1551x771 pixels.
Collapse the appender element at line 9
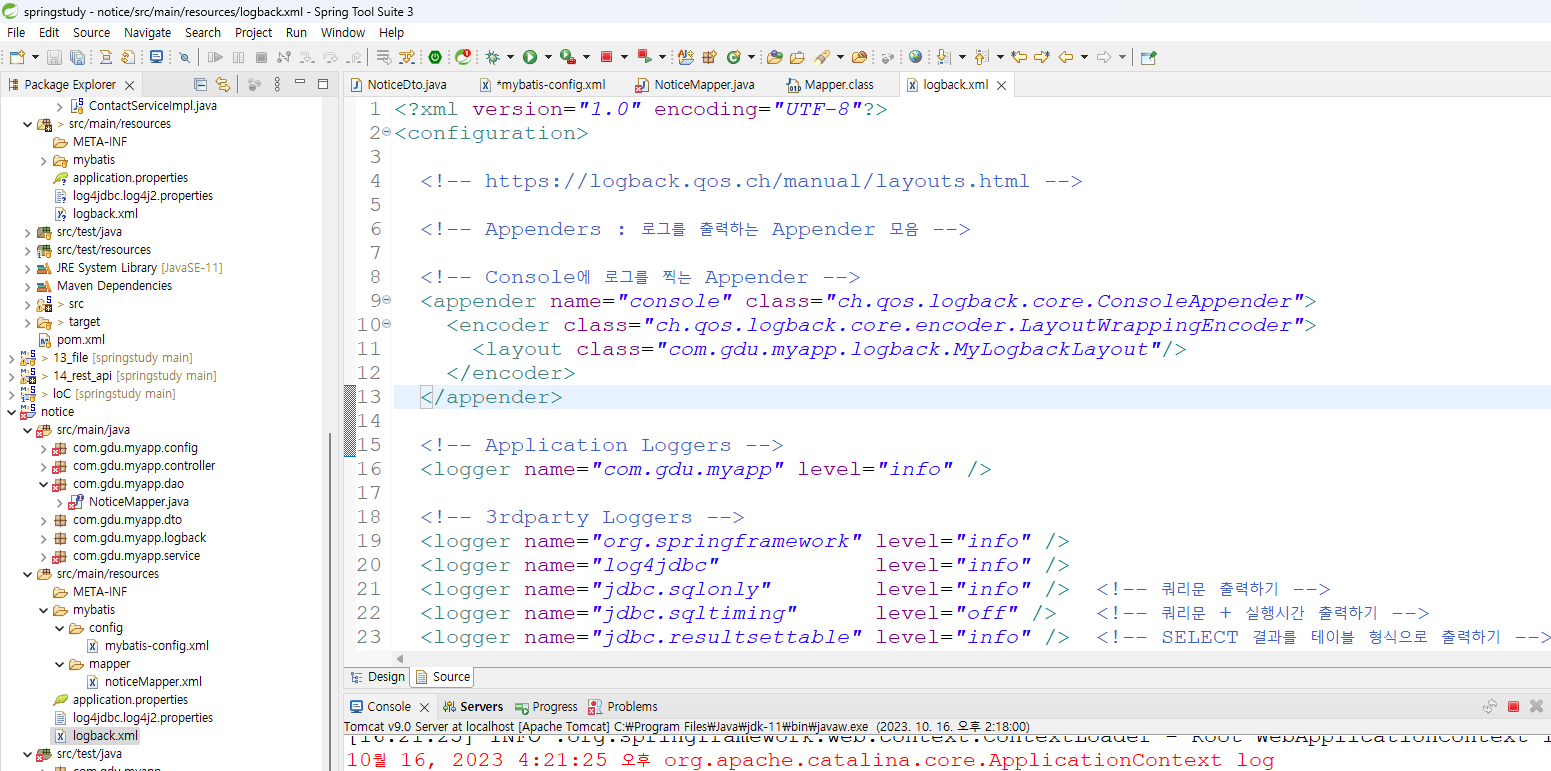click(387, 300)
